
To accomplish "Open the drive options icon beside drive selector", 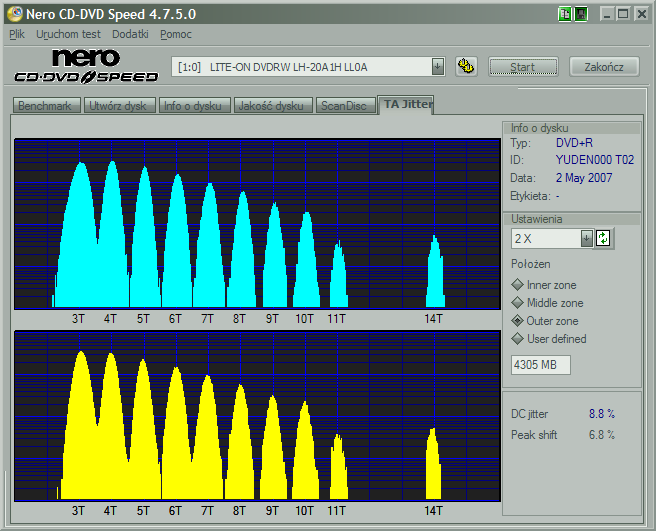I will coord(466,67).
